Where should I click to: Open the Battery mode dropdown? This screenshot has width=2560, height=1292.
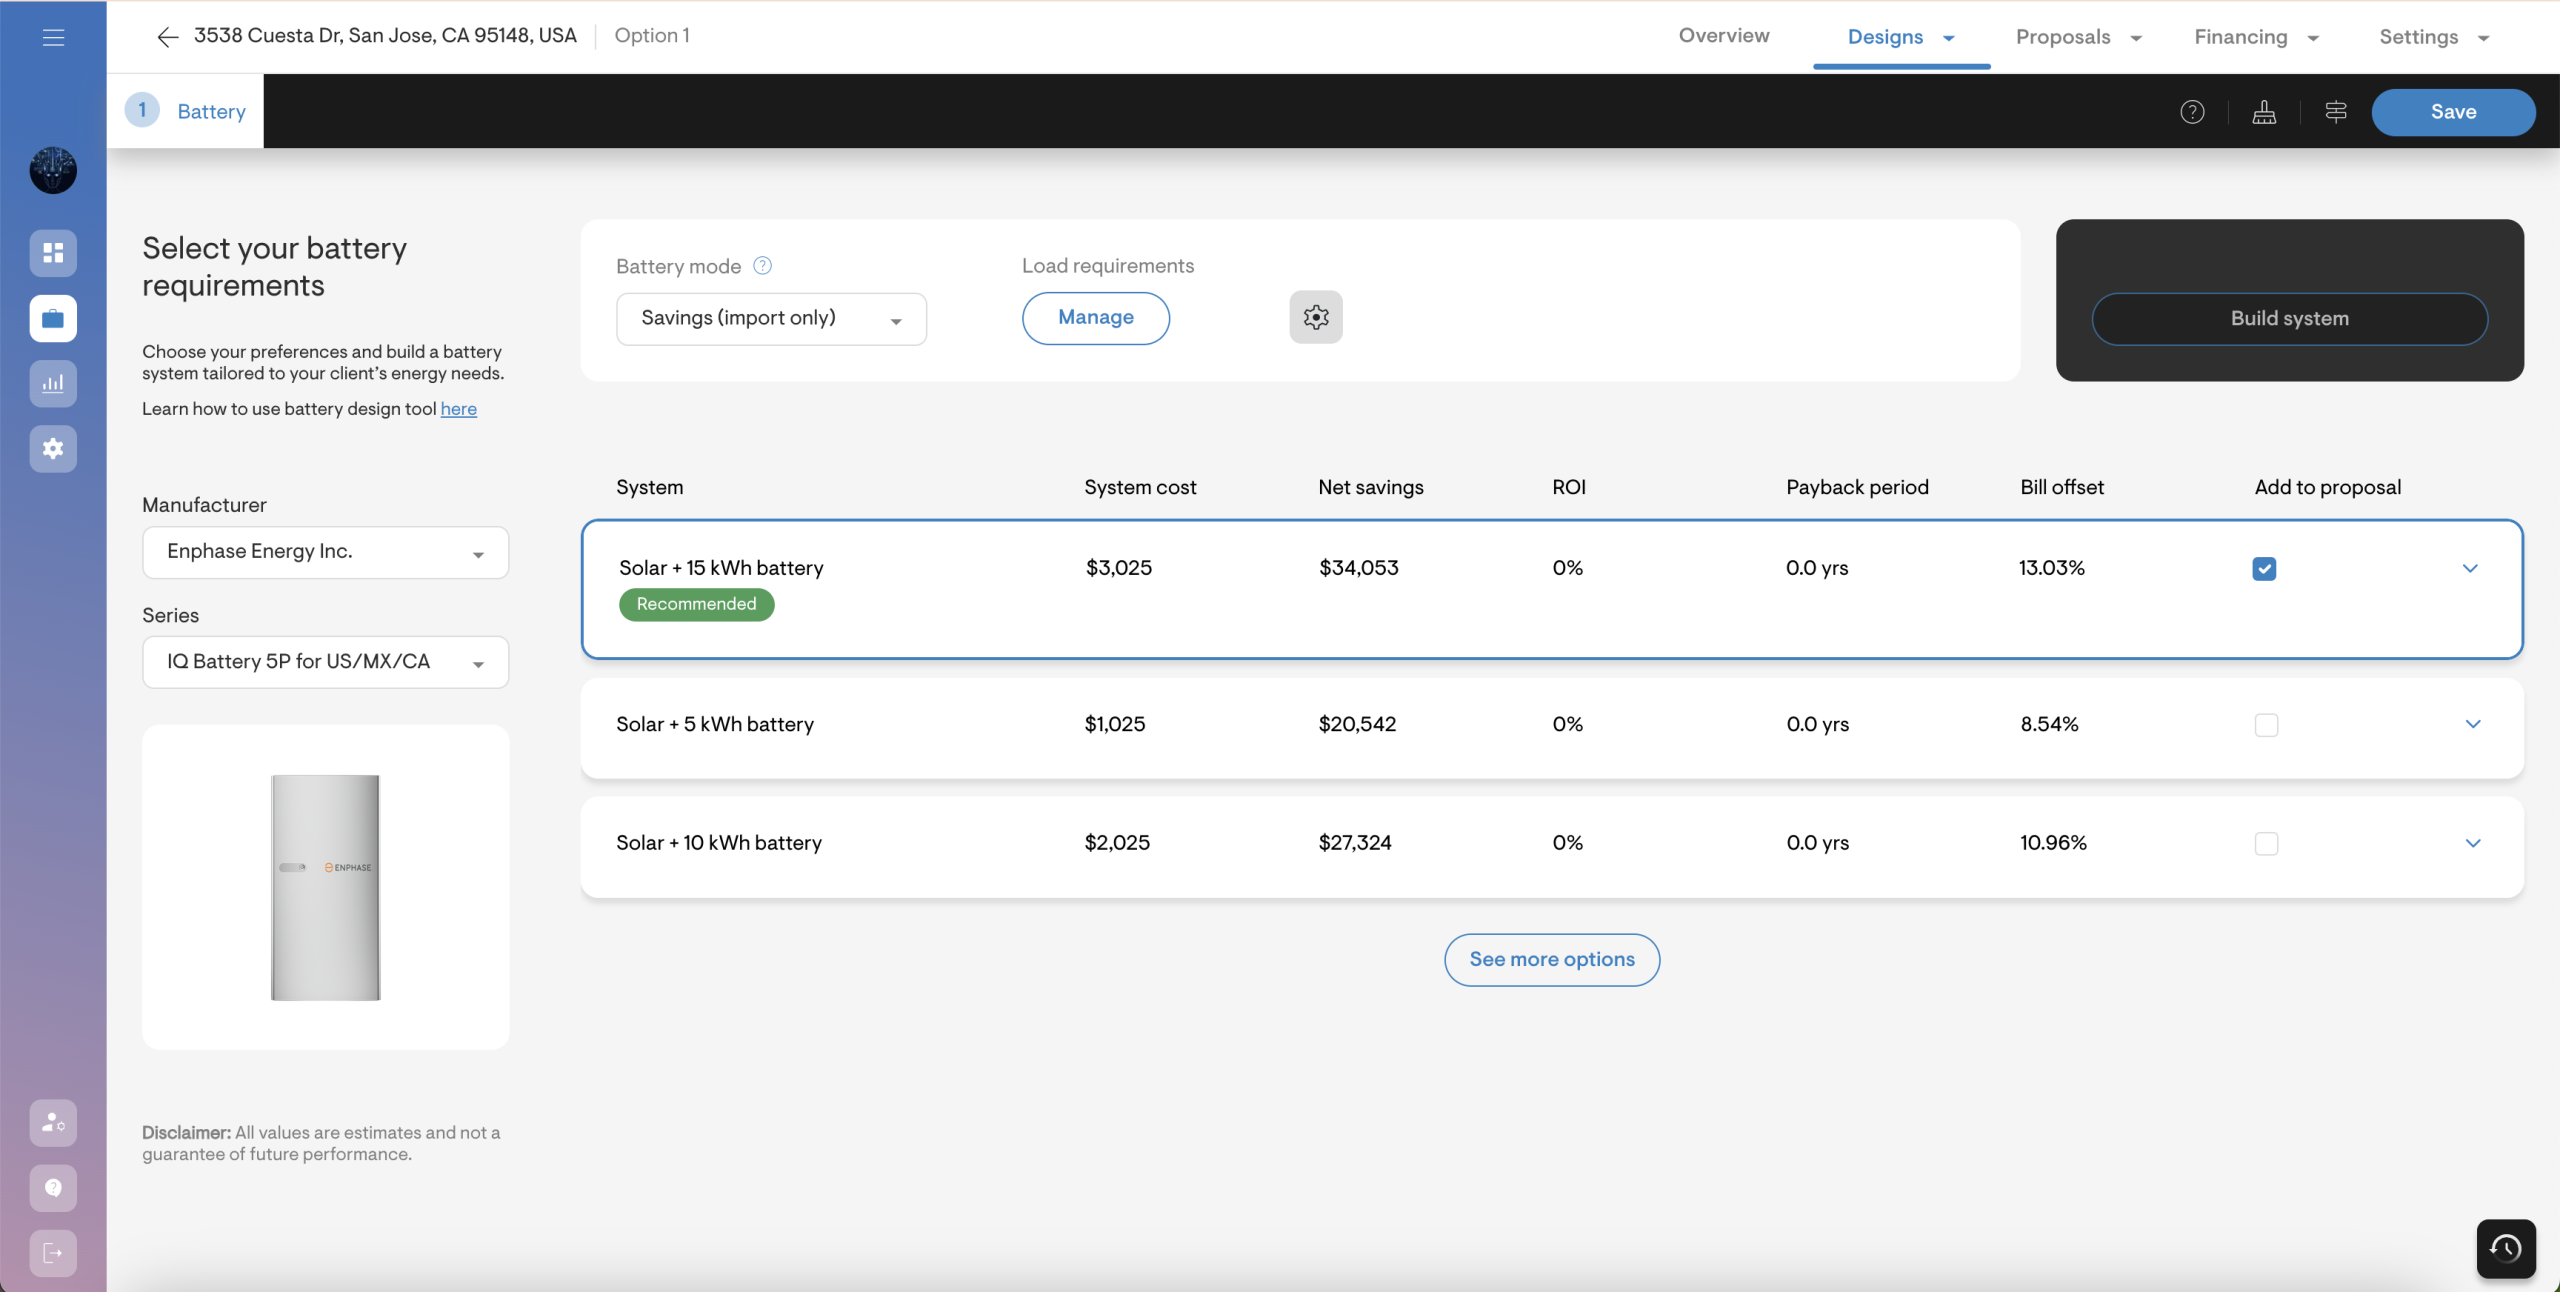771,319
